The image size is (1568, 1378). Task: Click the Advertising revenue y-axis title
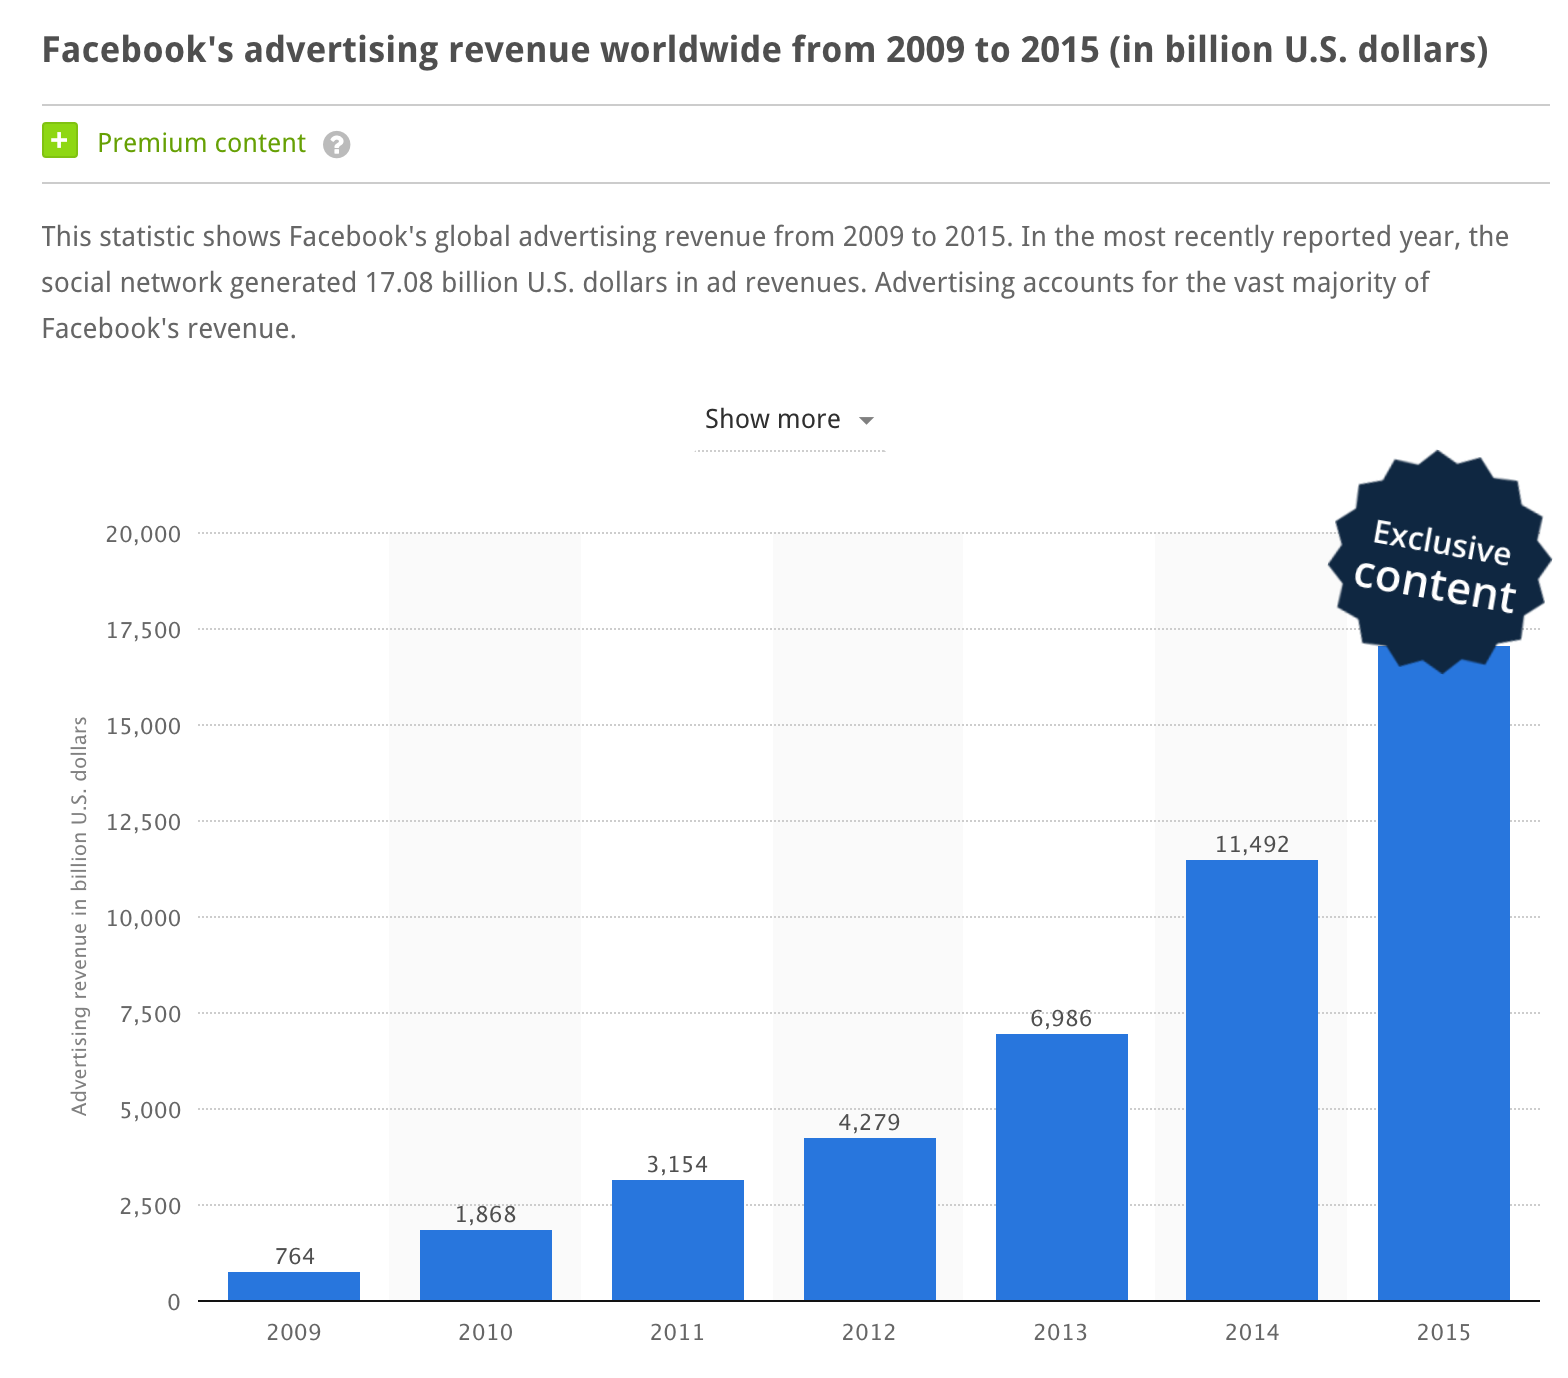click(79, 916)
